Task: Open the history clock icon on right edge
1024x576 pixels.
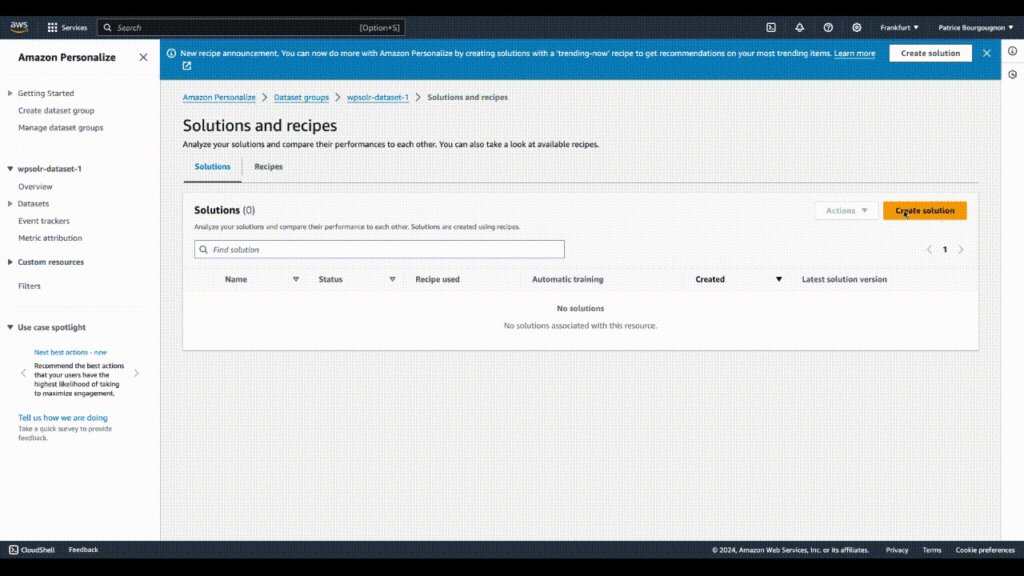Action: (x=1012, y=74)
